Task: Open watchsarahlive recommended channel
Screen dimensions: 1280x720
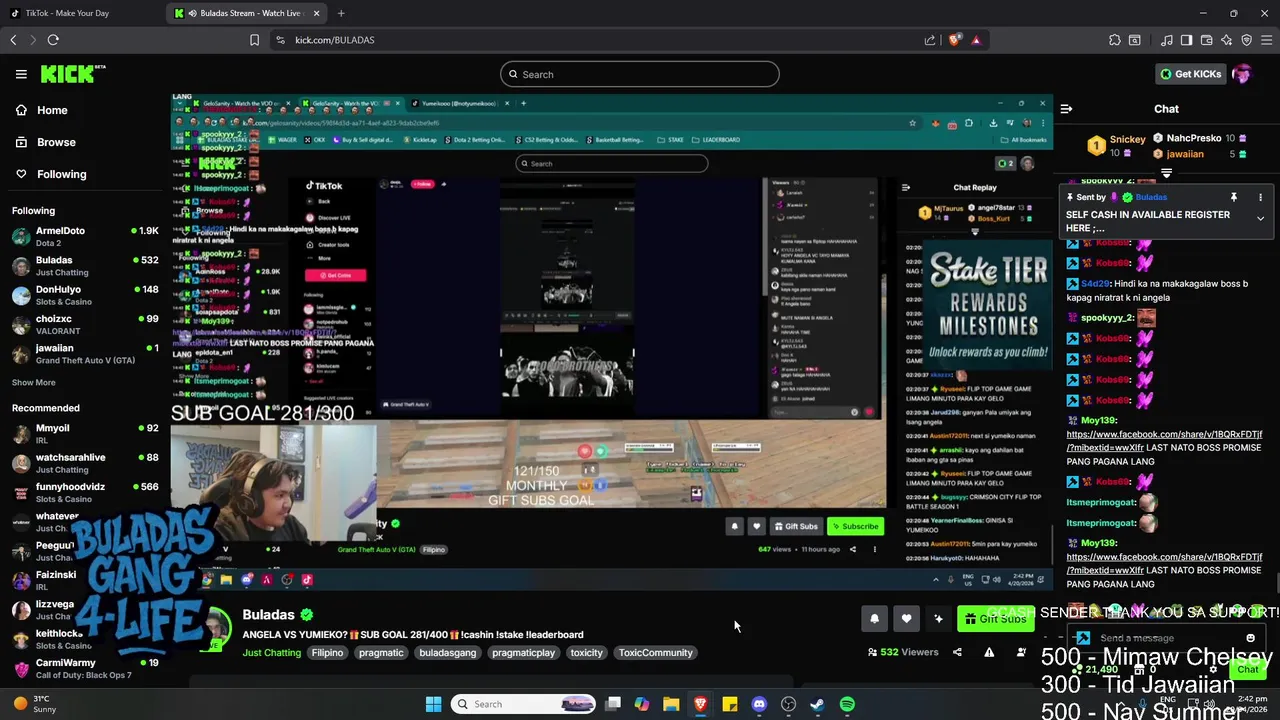Action: click(x=85, y=463)
